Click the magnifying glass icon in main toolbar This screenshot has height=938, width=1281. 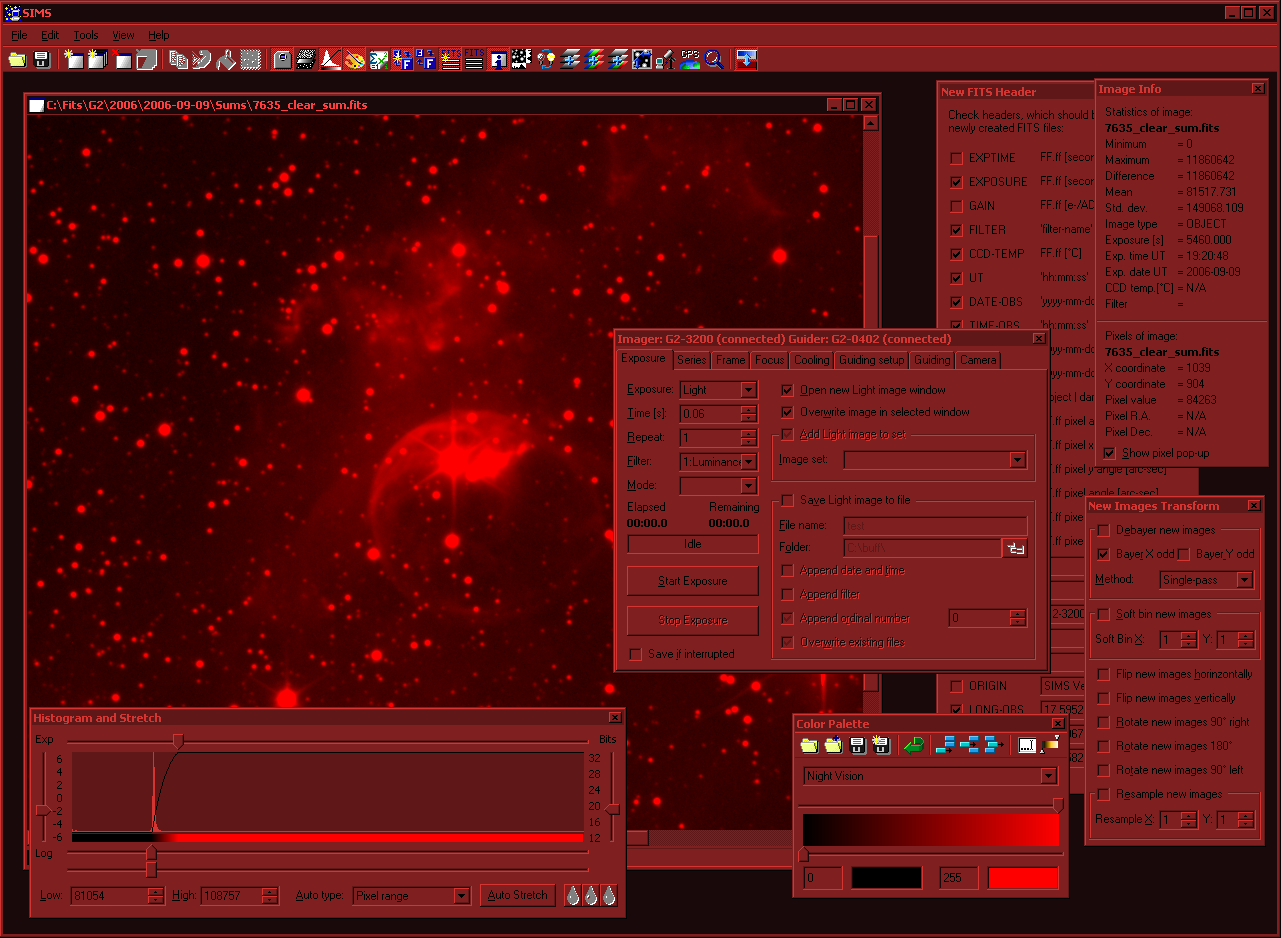click(714, 60)
